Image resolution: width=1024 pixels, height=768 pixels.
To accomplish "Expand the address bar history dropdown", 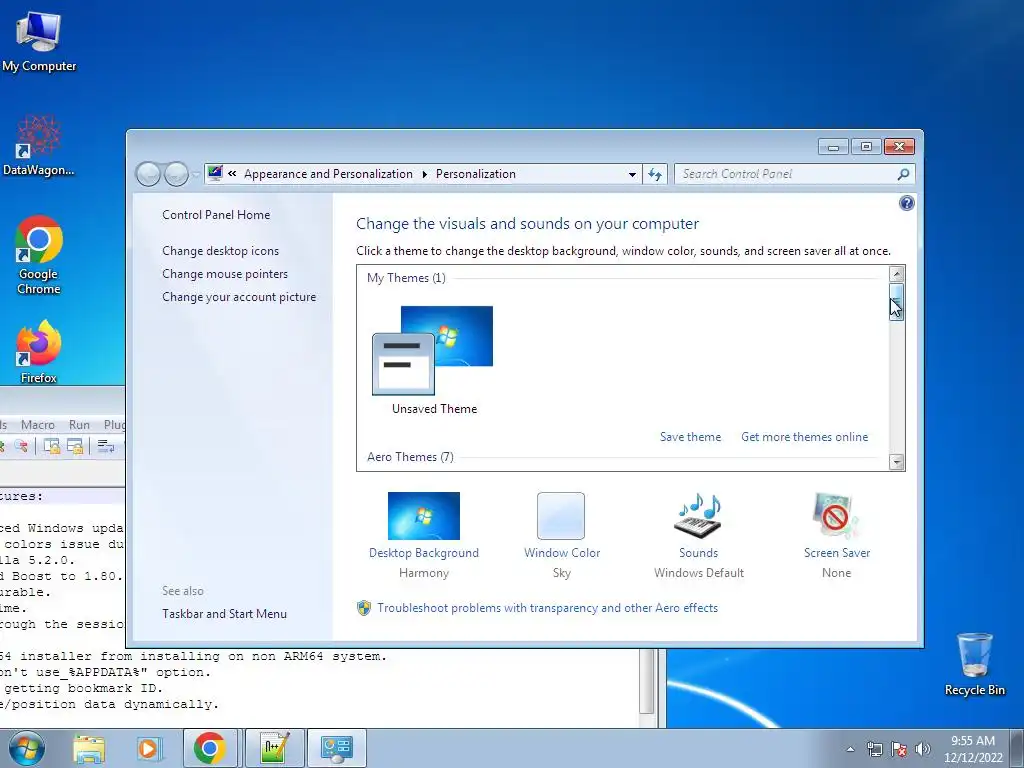I will pos(632,174).
